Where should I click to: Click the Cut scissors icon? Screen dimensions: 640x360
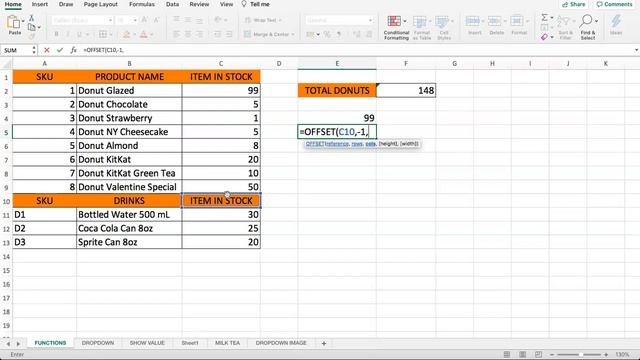pos(31,18)
